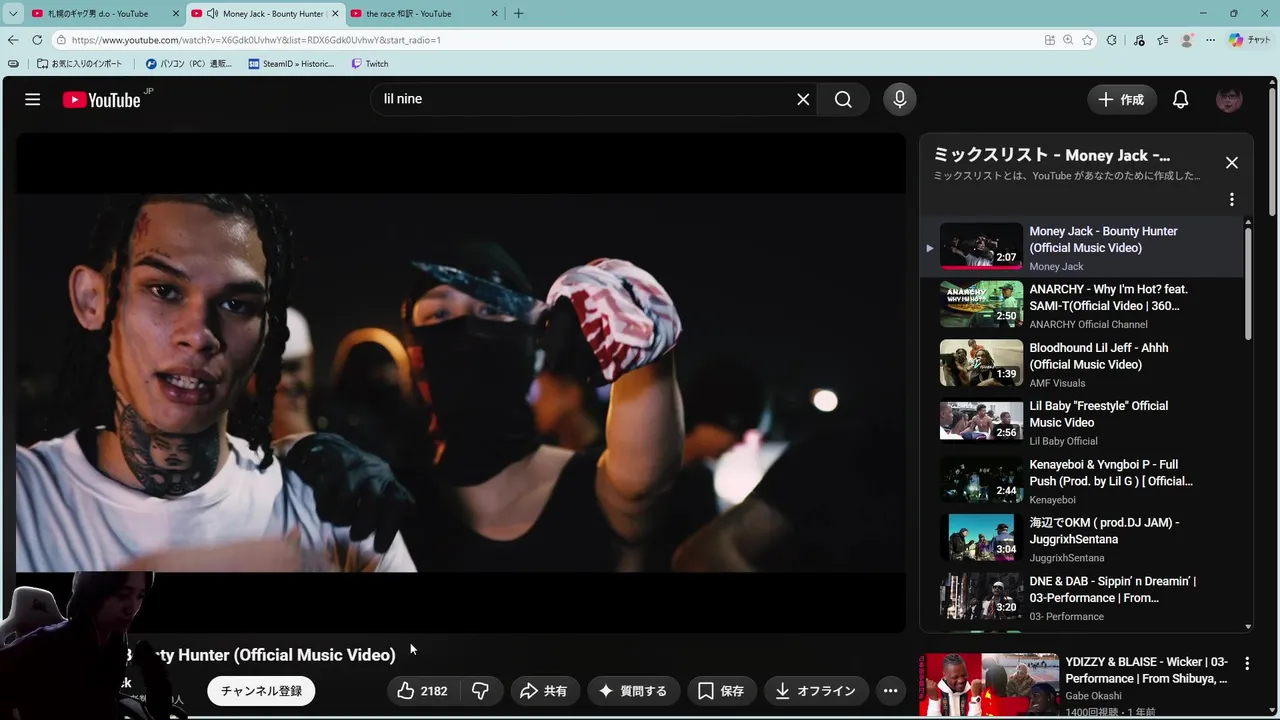Open a new browser tab
The image size is (1280, 720).
(518, 14)
